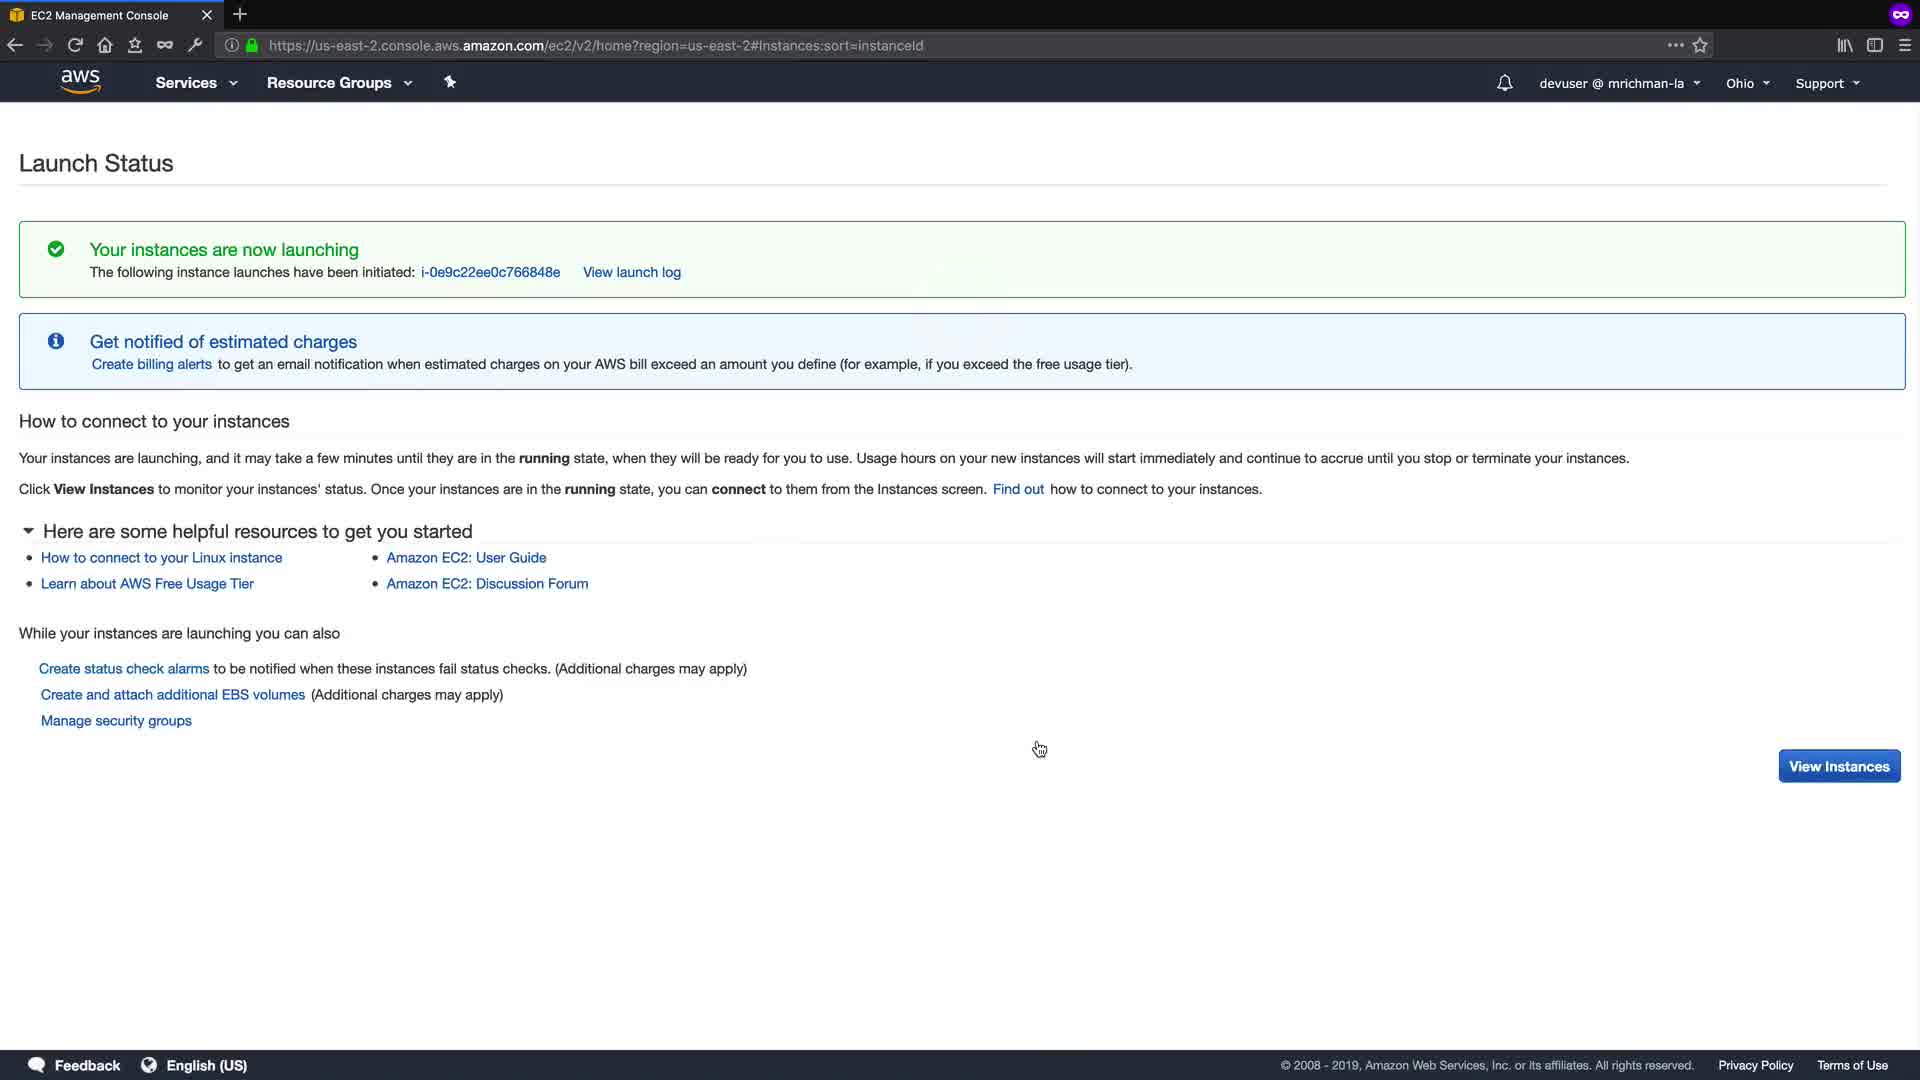
Task: Open the Services menu
Action: [196, 83]
